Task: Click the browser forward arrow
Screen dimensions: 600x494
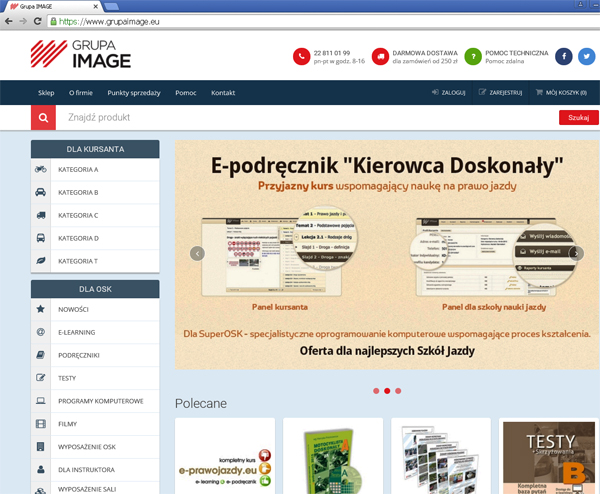Action: coord(23,21)
